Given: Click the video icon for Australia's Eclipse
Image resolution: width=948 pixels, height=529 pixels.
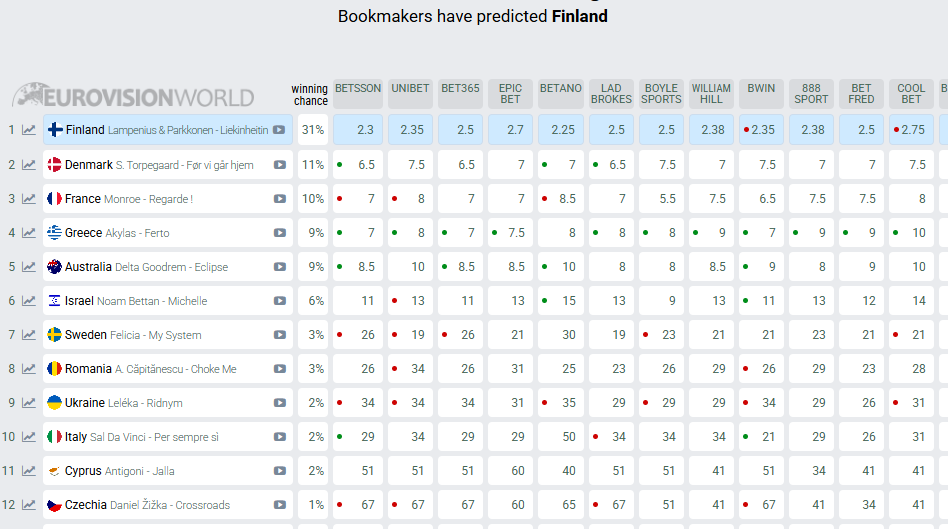Looking at the screenshot, I should [x=280, y=267].
